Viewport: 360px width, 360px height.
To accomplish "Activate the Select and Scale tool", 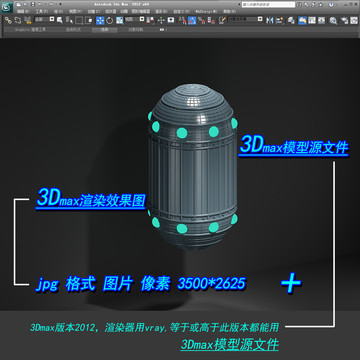I will point(119,20).
